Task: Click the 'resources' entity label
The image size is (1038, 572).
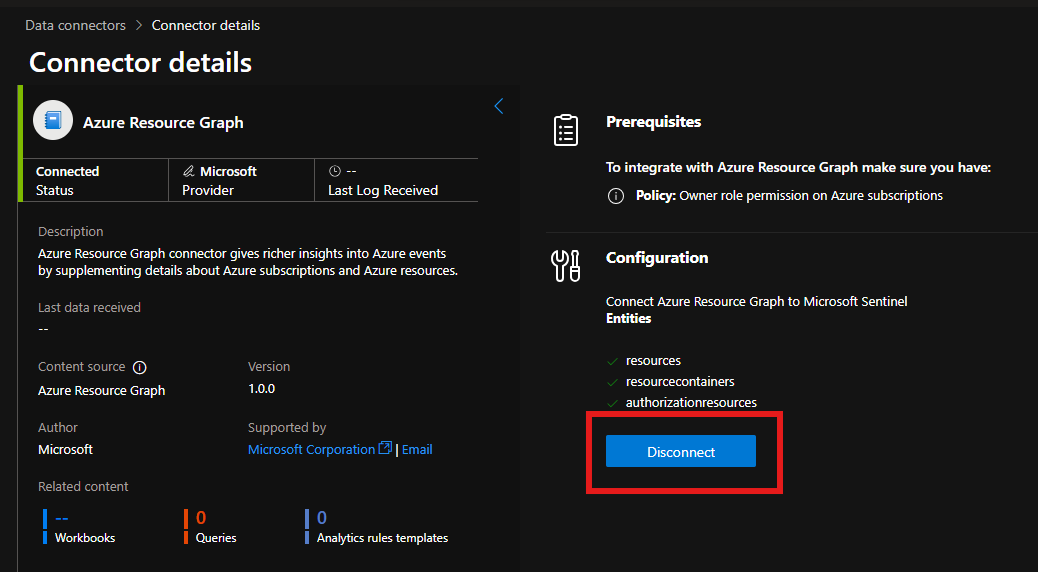Action: 653,361
